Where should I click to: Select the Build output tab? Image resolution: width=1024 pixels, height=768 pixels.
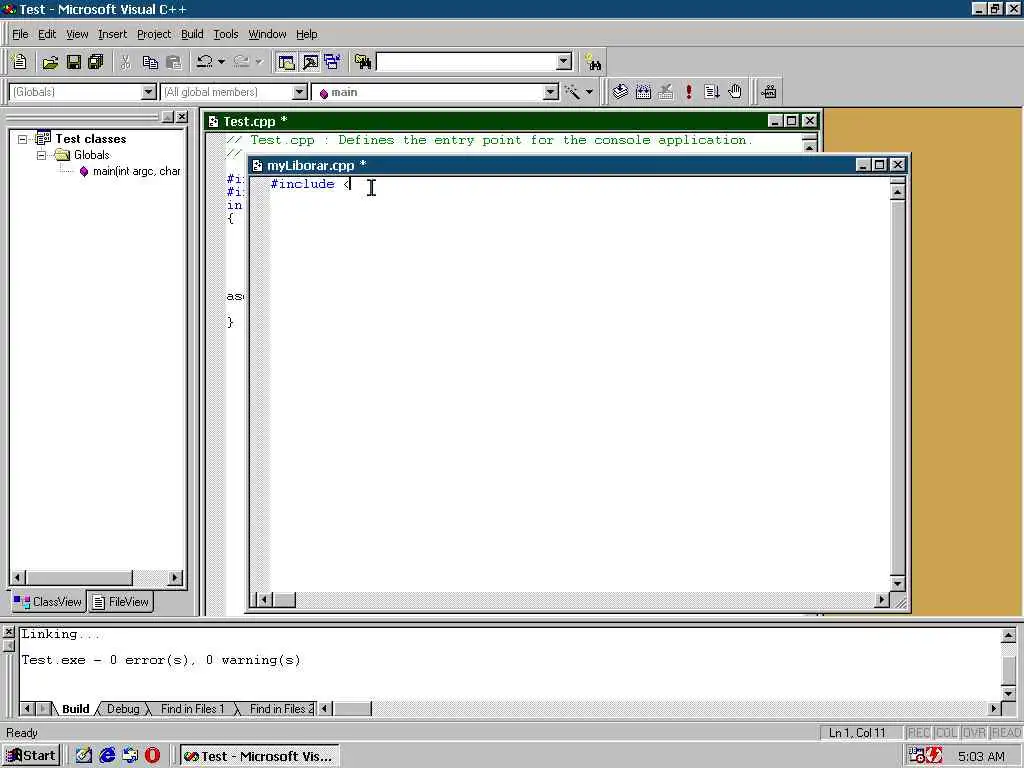pos(76,709)
